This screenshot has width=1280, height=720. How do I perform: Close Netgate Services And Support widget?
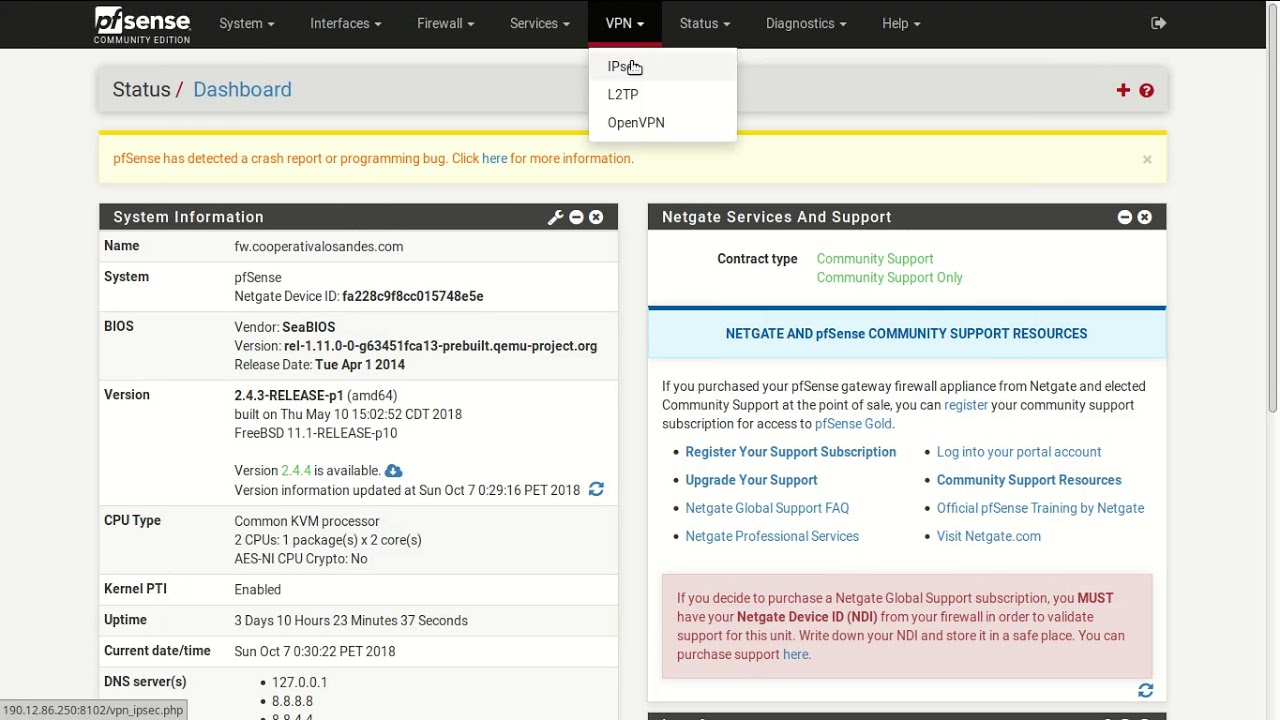point(1144,217)
